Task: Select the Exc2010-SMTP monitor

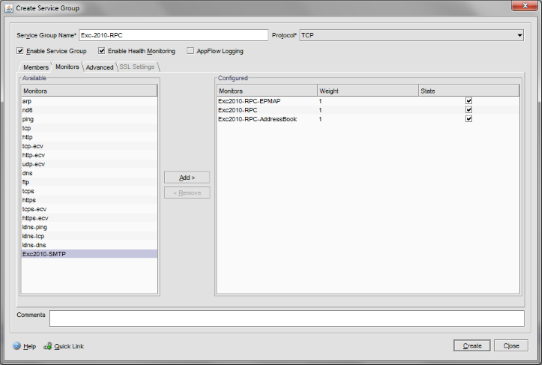Action: (89, 254)
